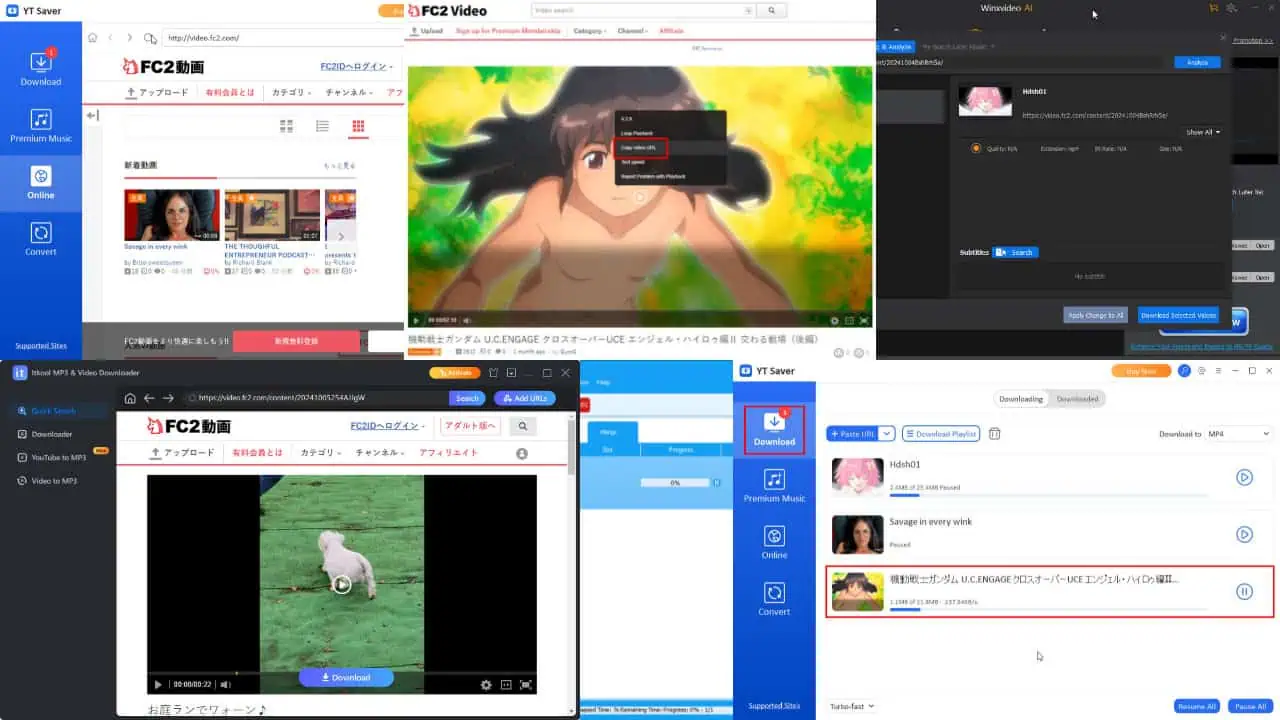Mute the Itkool video player volume

pyautogui.click(x=225, y=685)
